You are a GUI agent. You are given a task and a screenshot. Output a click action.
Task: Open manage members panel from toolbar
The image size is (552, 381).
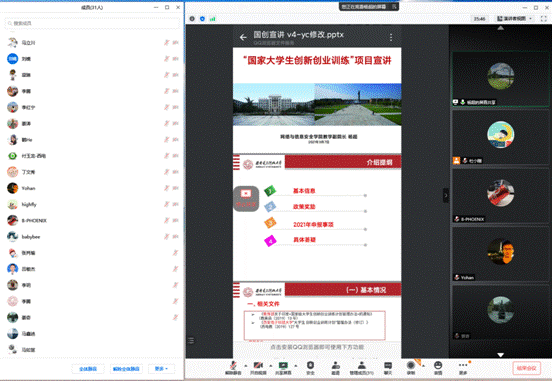(x=362, y=368)
